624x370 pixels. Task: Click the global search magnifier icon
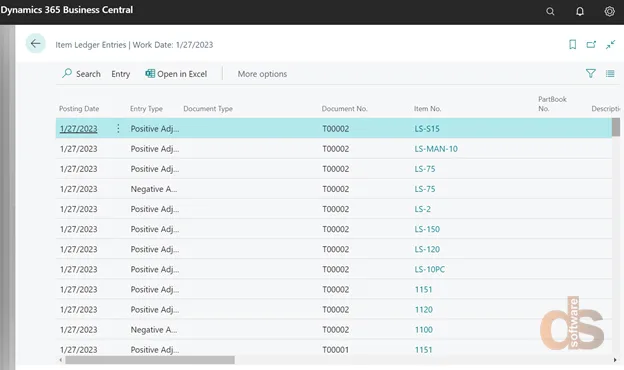click(x=550, y=12)
